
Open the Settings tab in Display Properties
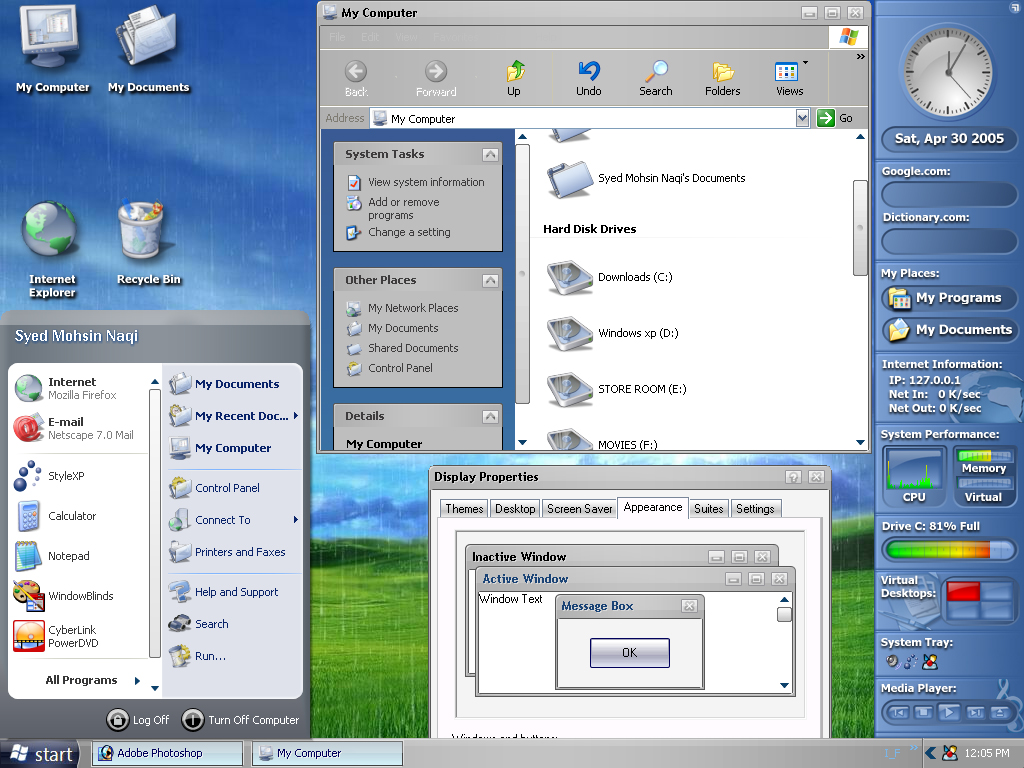pos(755,509)
